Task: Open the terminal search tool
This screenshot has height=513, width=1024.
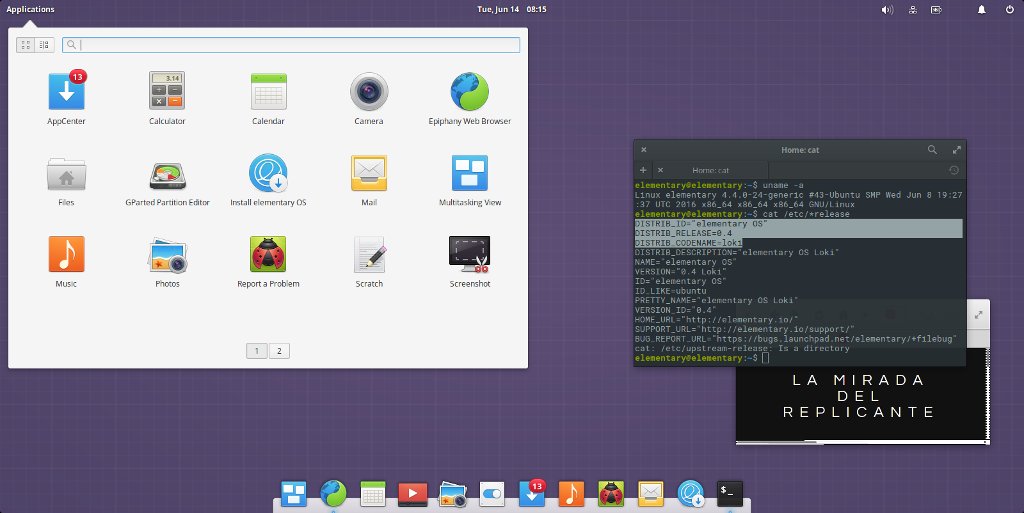Action: pyautogui.click(x=932, y=149)
